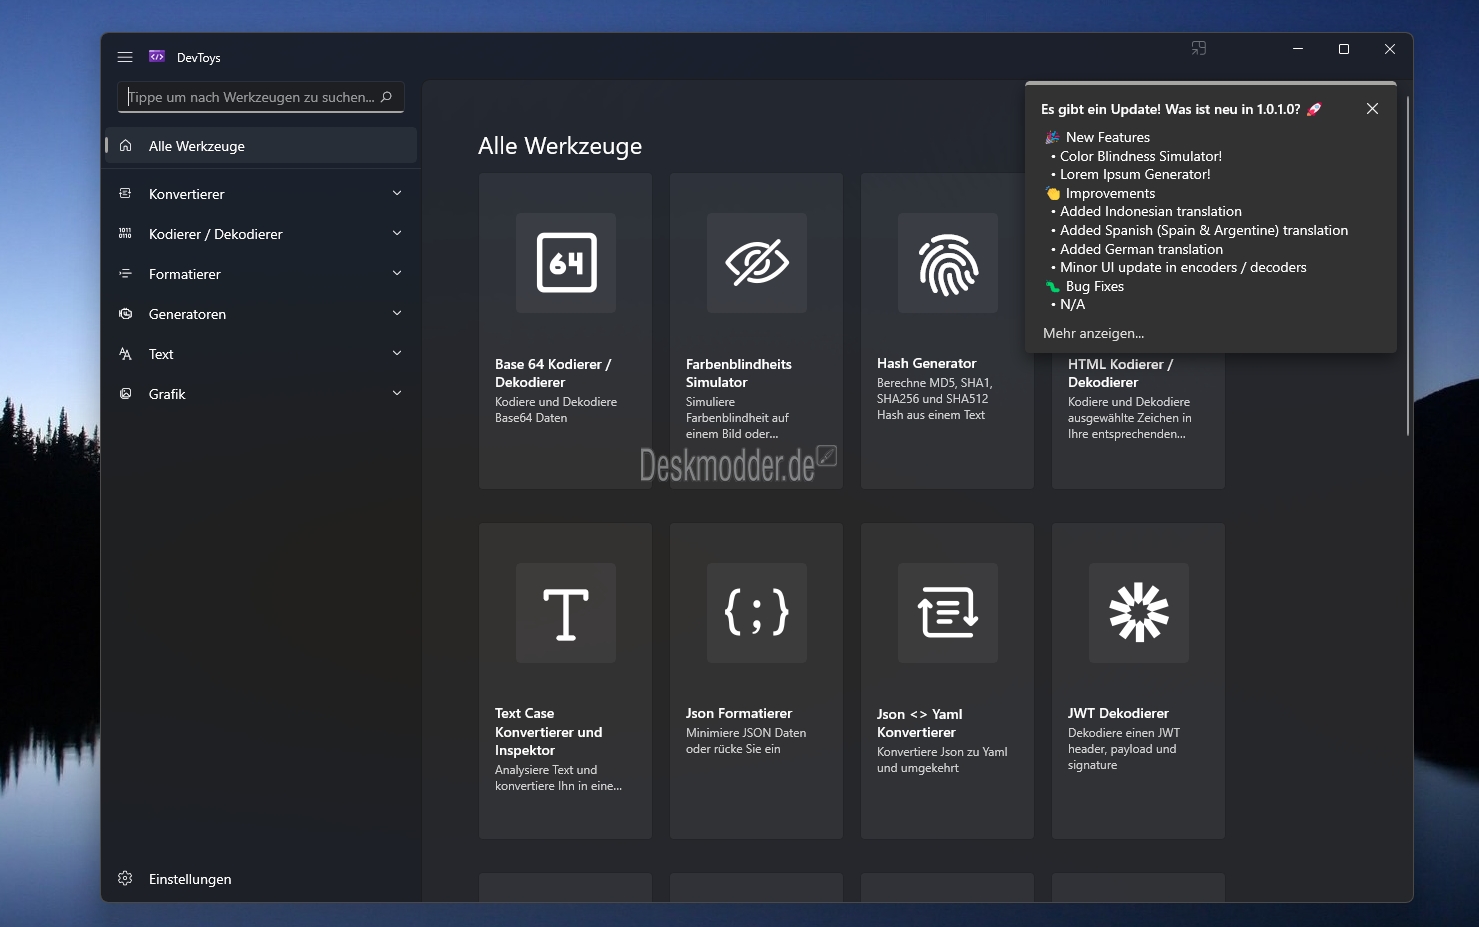
Task: Click the DevToys app logo icon
Action: tap(157, 57)
